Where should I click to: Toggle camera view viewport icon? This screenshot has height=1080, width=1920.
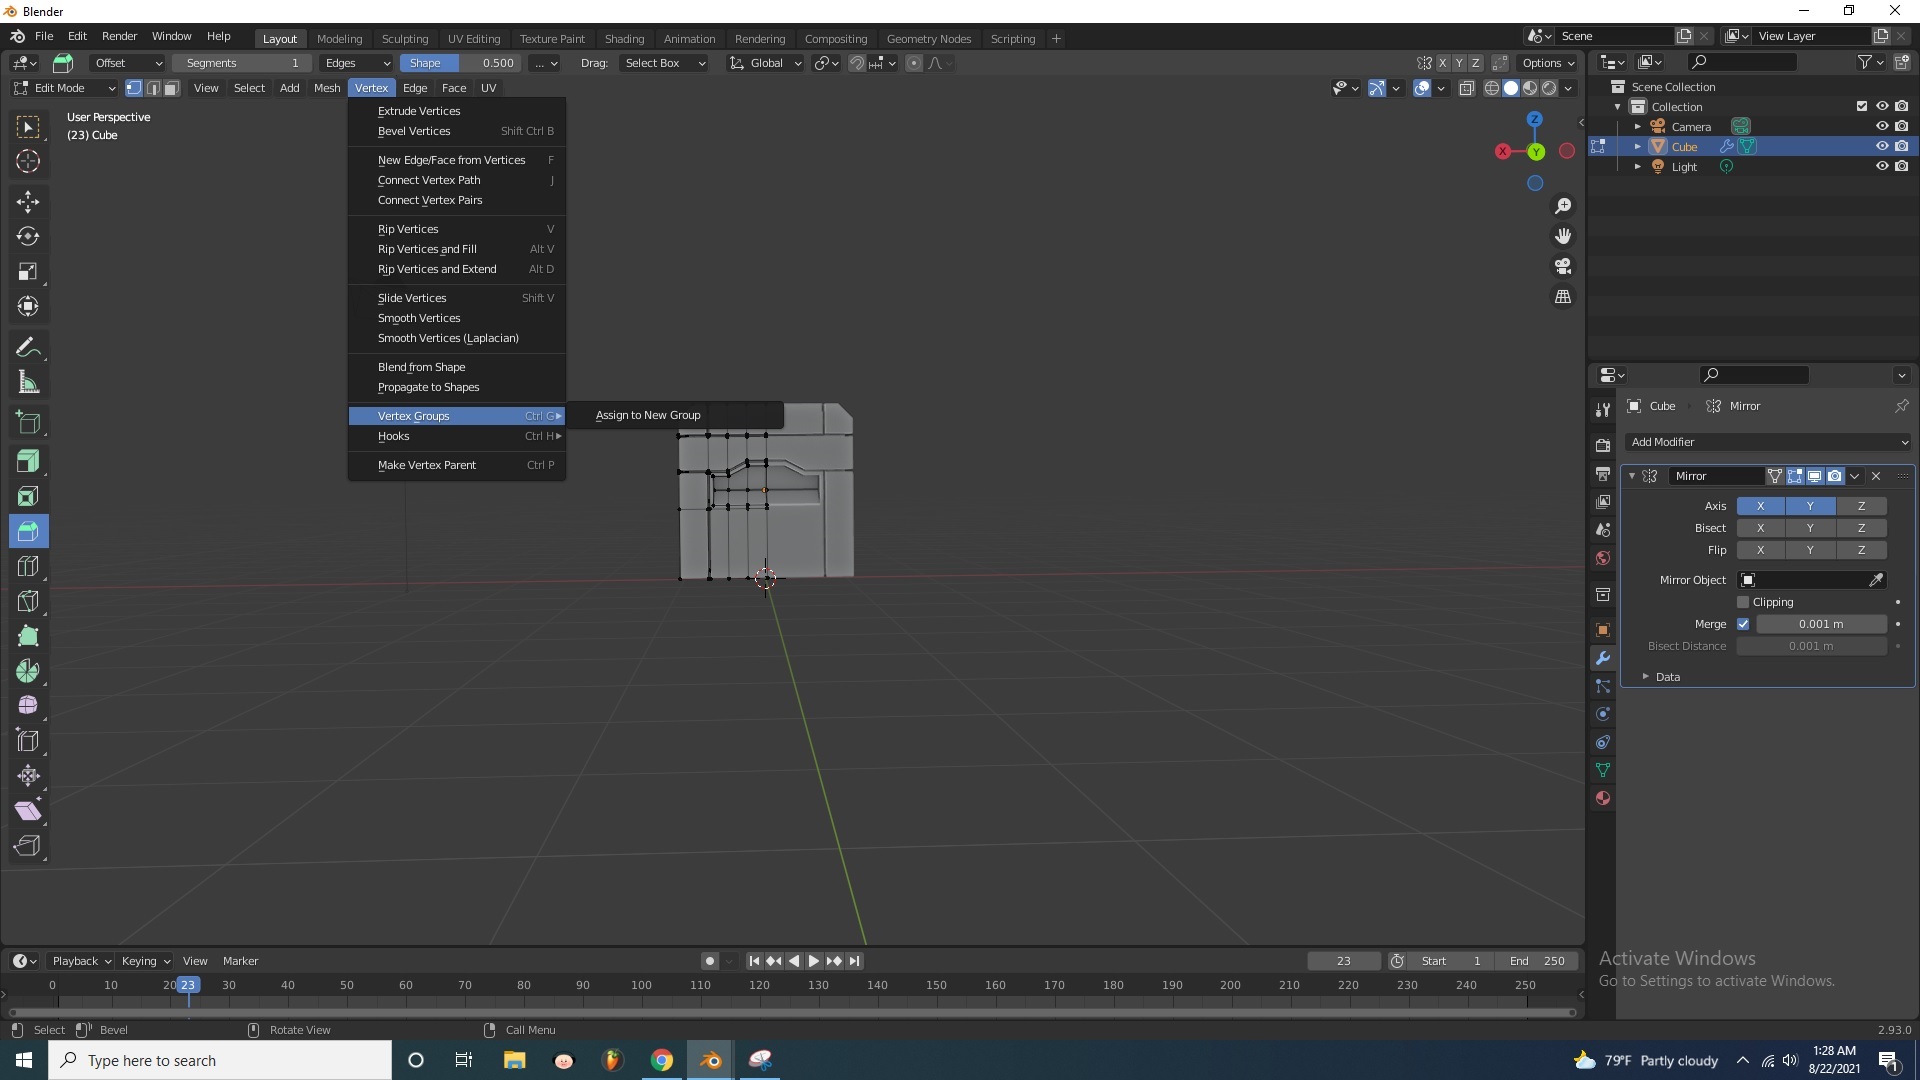tap(1563, 267)
